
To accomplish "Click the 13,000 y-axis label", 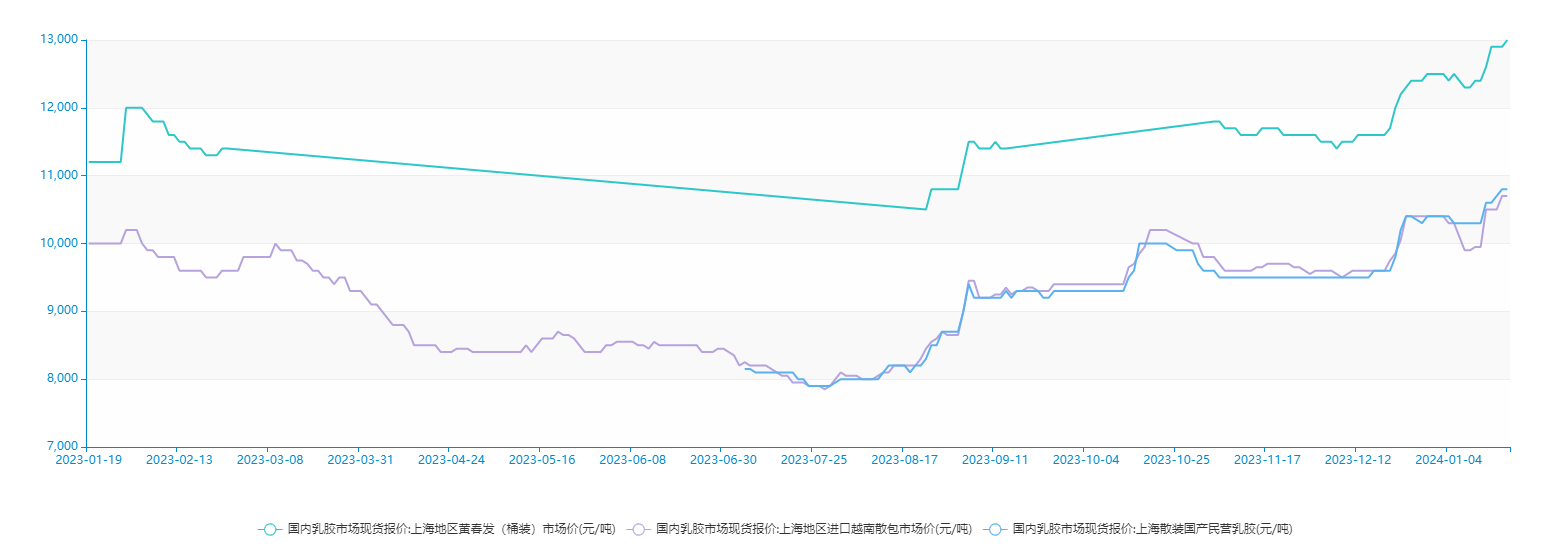I will 59,40.
